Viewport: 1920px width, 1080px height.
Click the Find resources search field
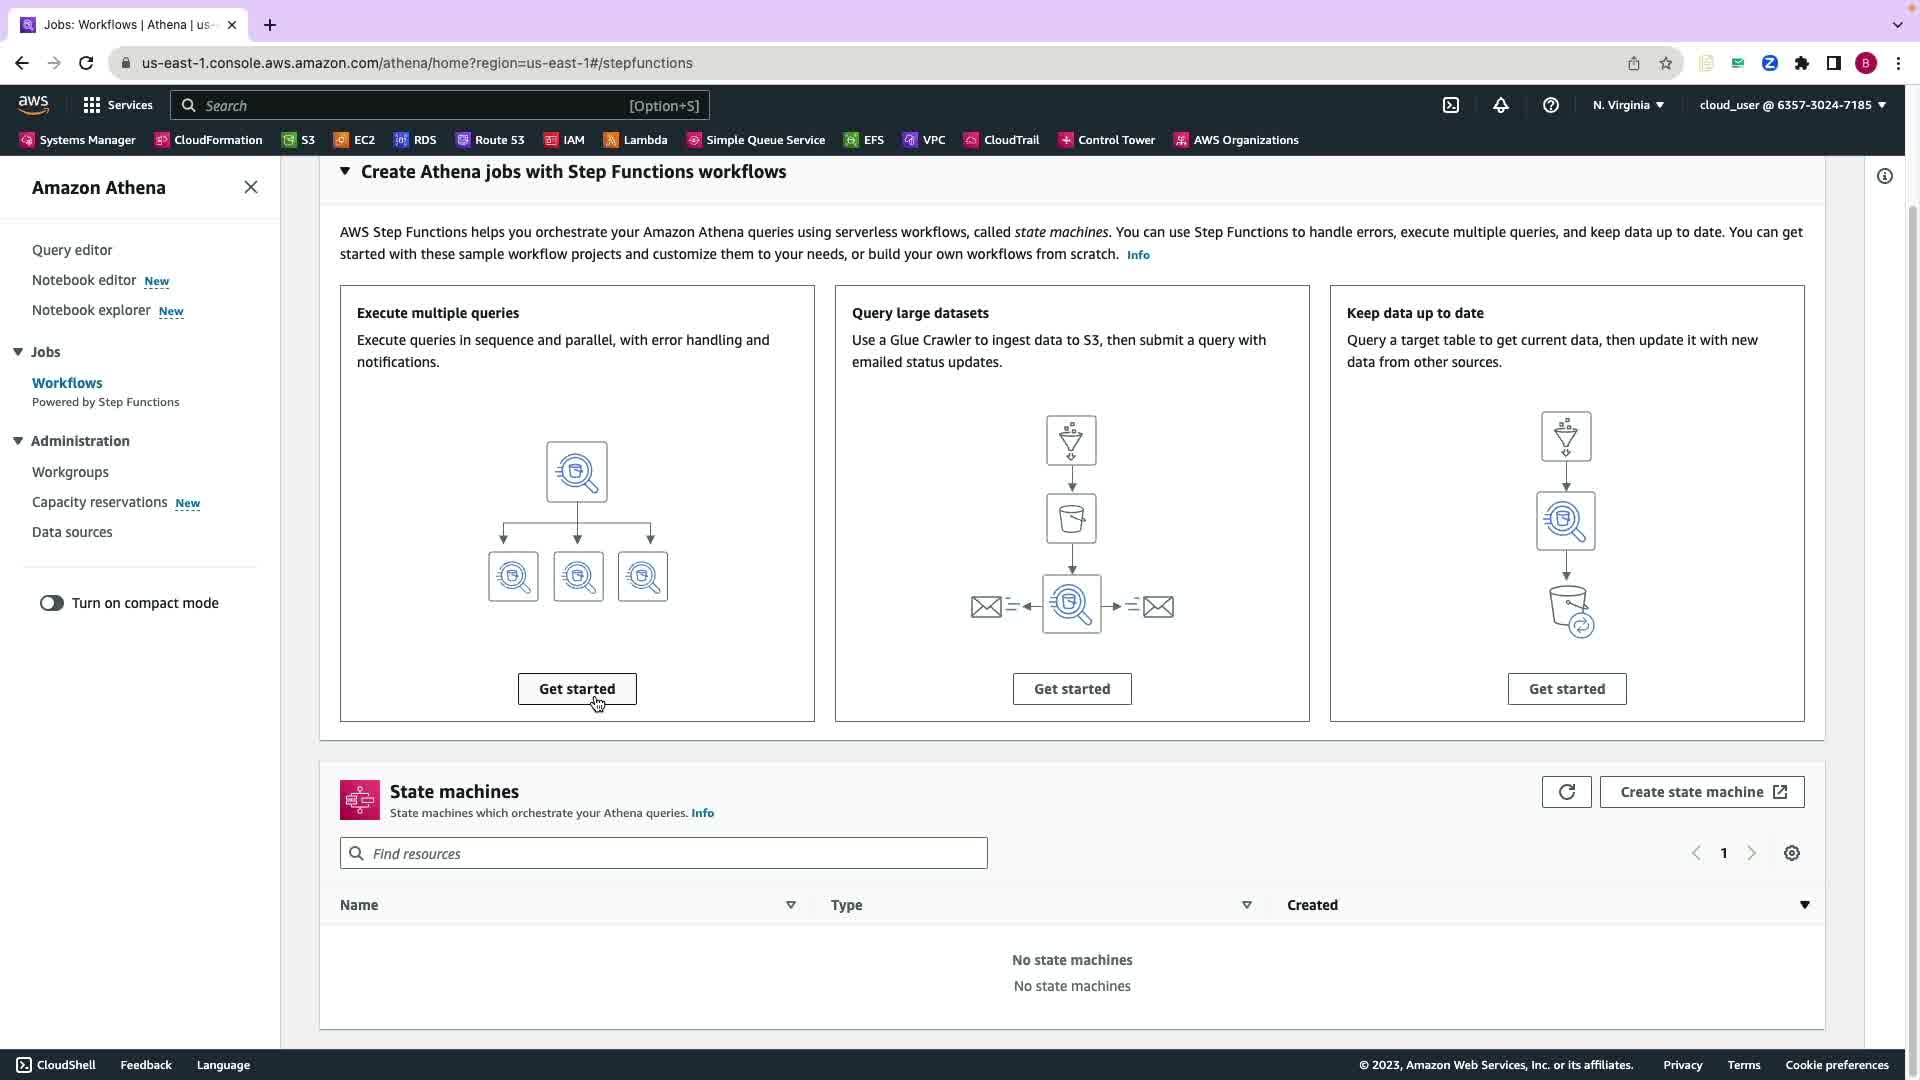coord(664,853)
